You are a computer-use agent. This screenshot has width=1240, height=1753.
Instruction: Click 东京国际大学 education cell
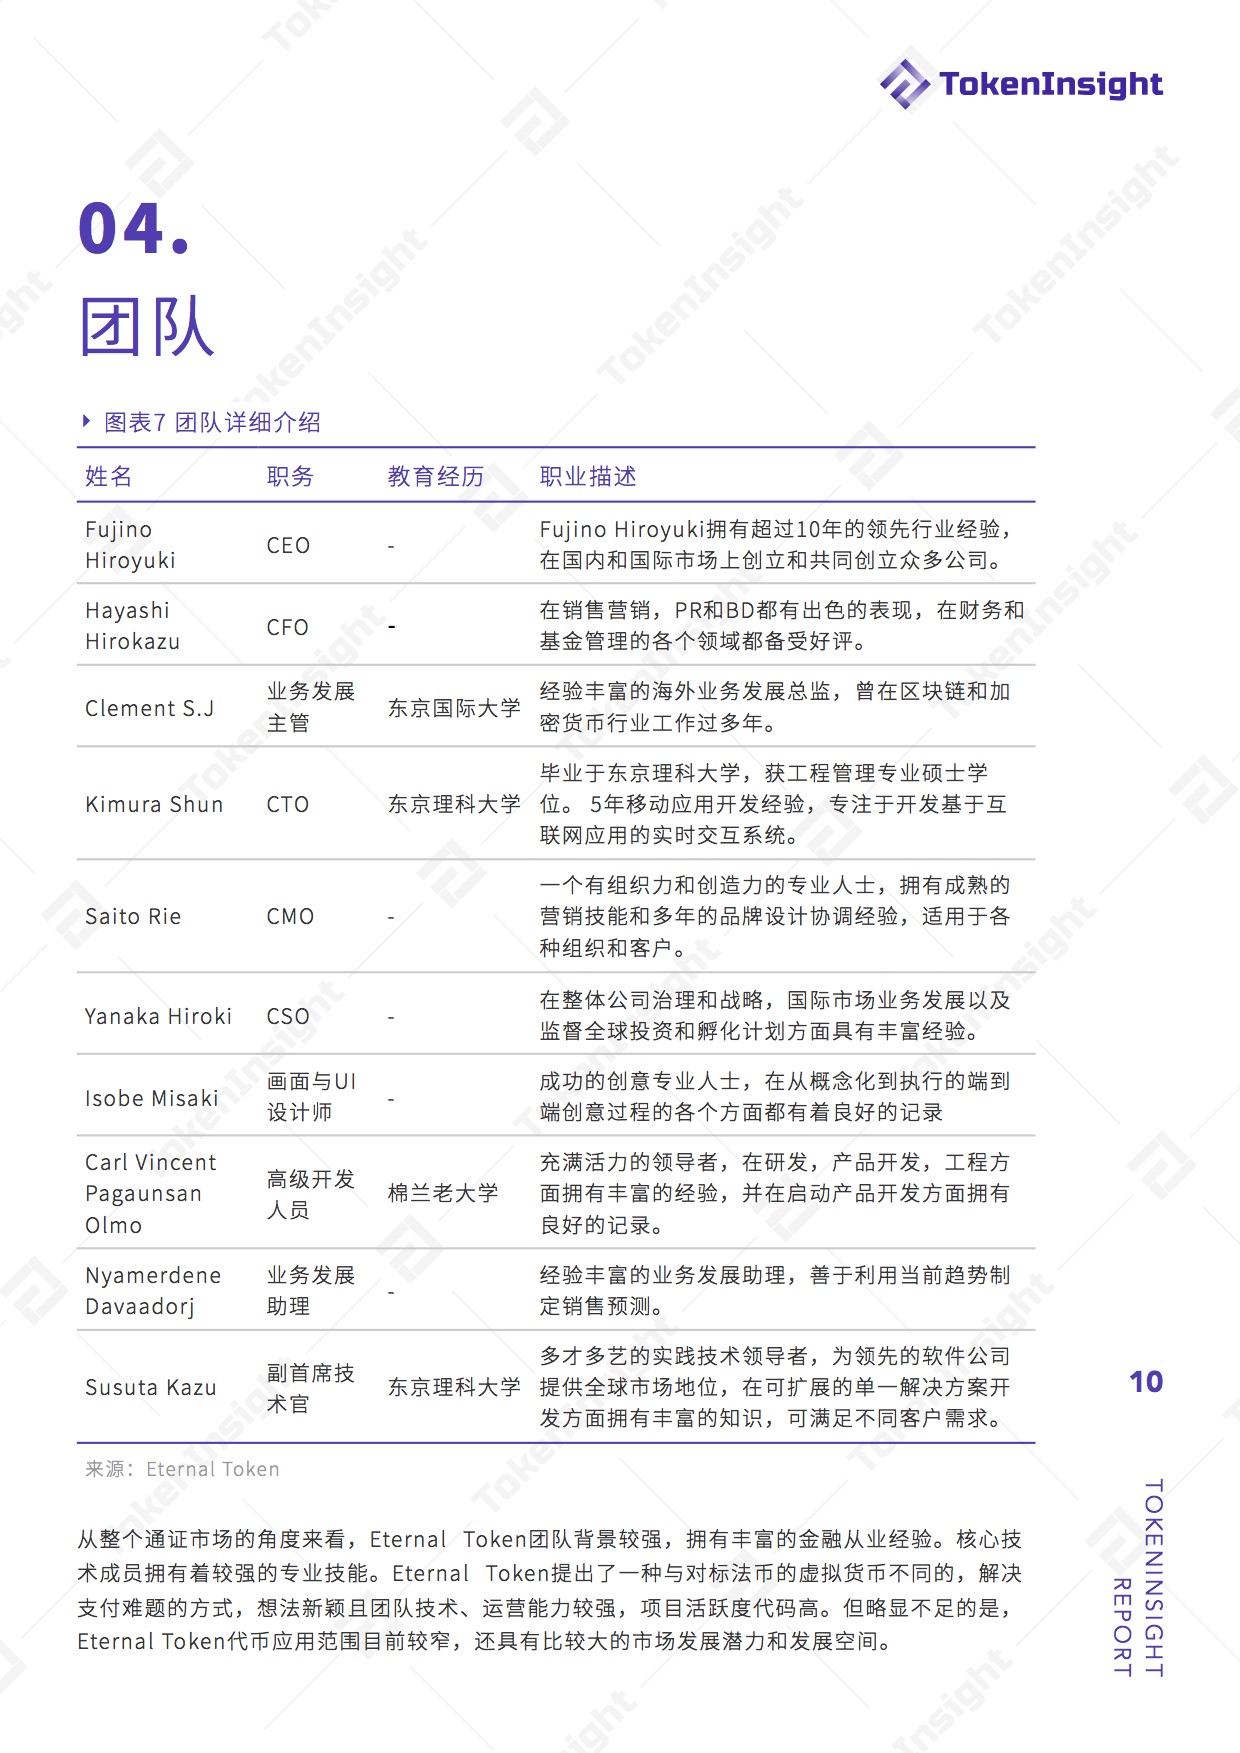pos(455,708)
